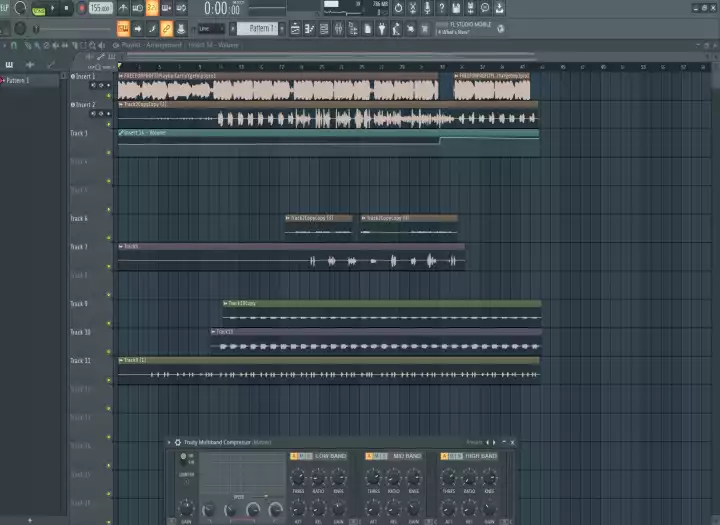Click the playlist horizontal scrollbar
720x525 pixels.
[x=331, y=55]
